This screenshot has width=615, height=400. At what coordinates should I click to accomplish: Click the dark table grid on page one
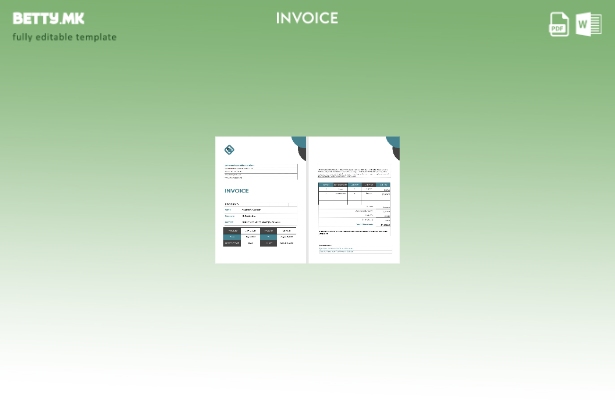click(x=259, y=237)
